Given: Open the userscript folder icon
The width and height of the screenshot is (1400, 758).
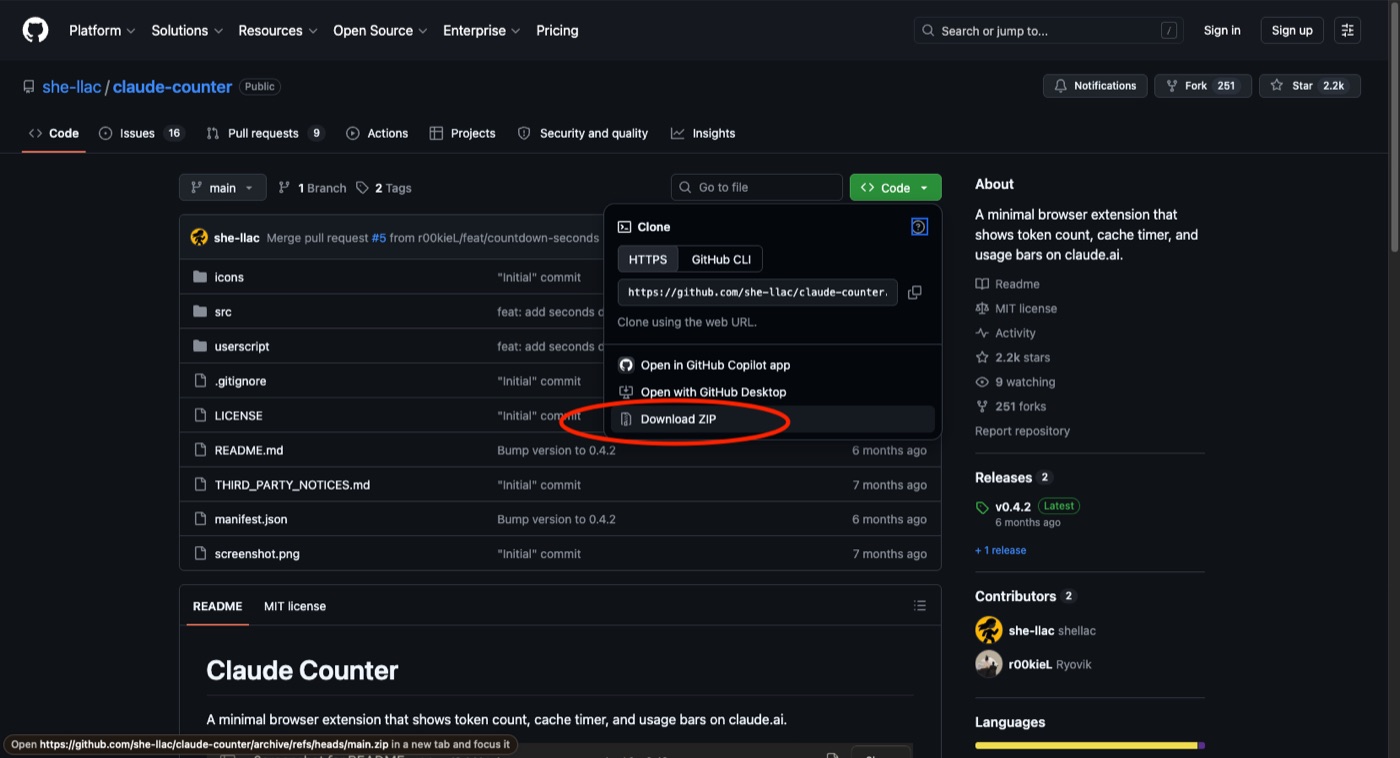Looking at the screenshot, I should (200, 346).
